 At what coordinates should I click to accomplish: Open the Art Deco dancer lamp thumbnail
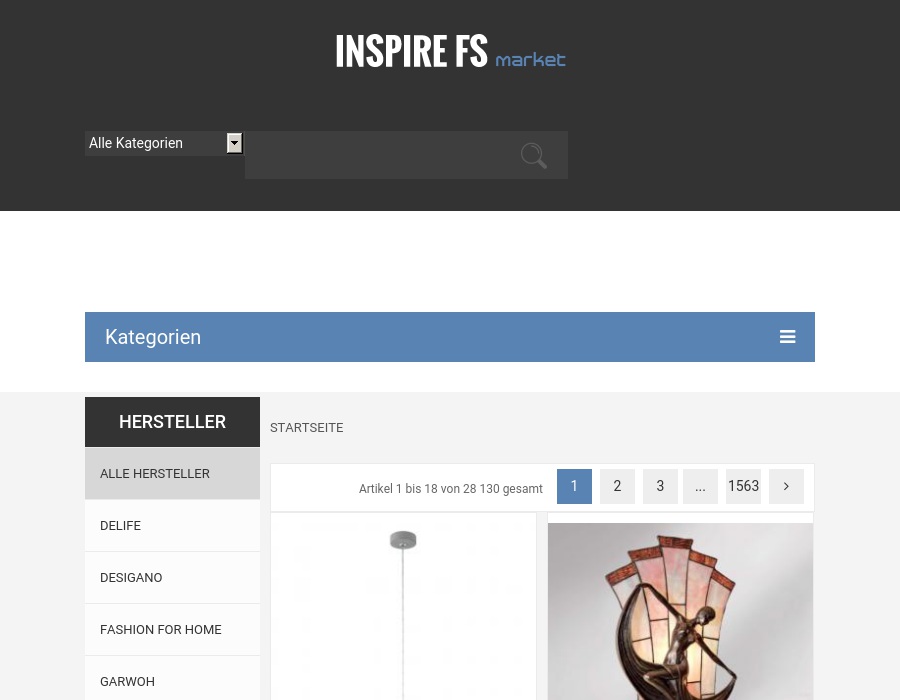click(x=680, y=612)
